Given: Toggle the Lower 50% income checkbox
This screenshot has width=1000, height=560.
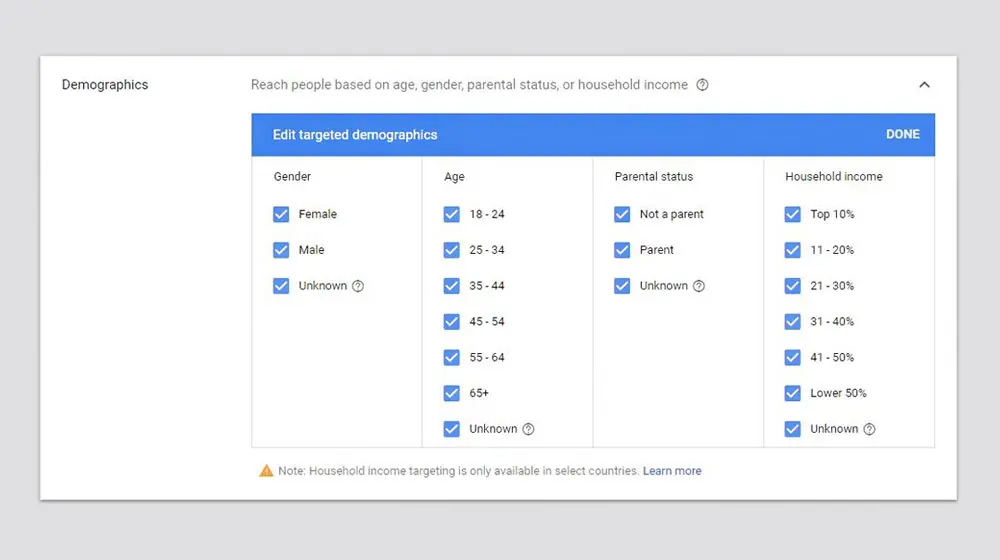Looking at the screenshot, I should tap(793, 393).
